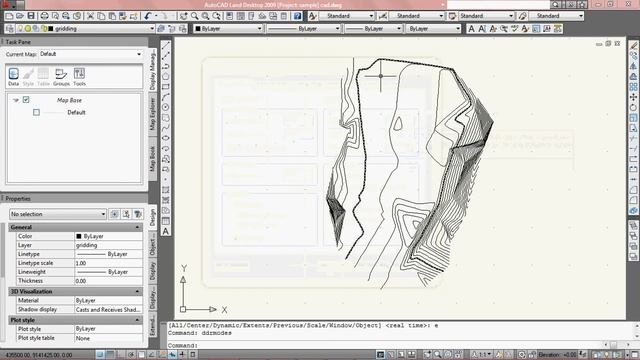Click the New drawing icon
This screenshot has height=360, width=640.
coord(9,16)
